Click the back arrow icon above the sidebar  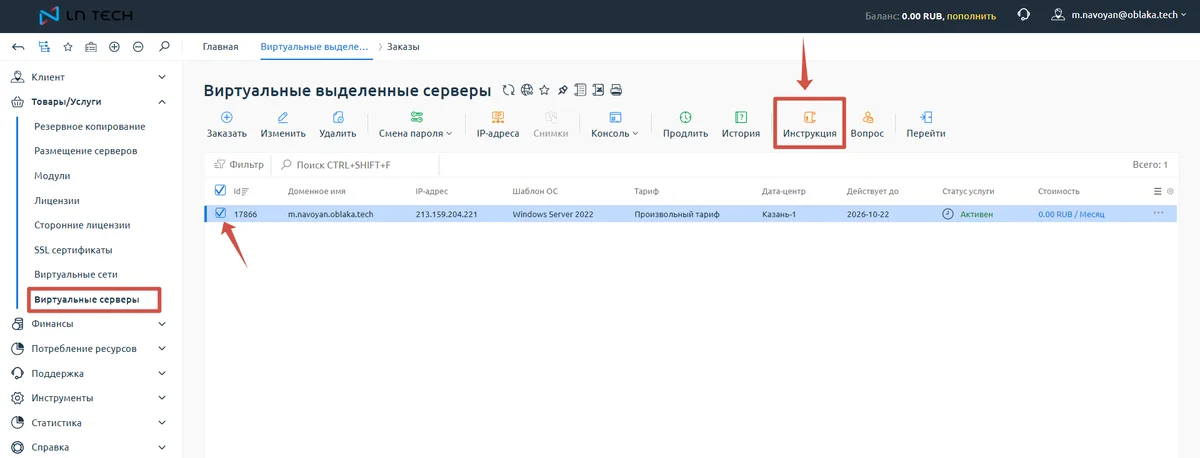[19, 46]
